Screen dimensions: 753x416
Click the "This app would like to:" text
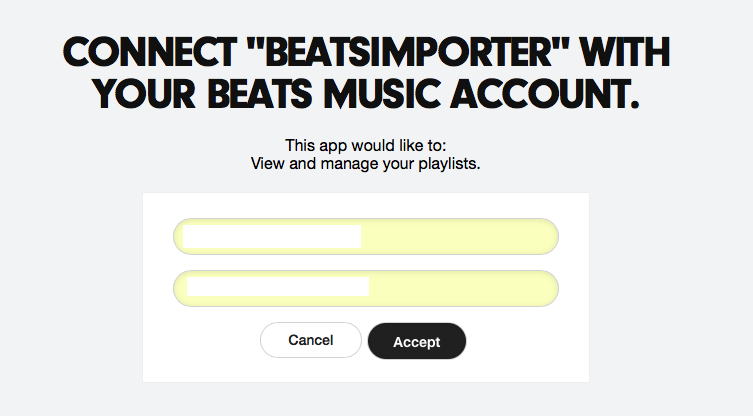coord(365,146)
